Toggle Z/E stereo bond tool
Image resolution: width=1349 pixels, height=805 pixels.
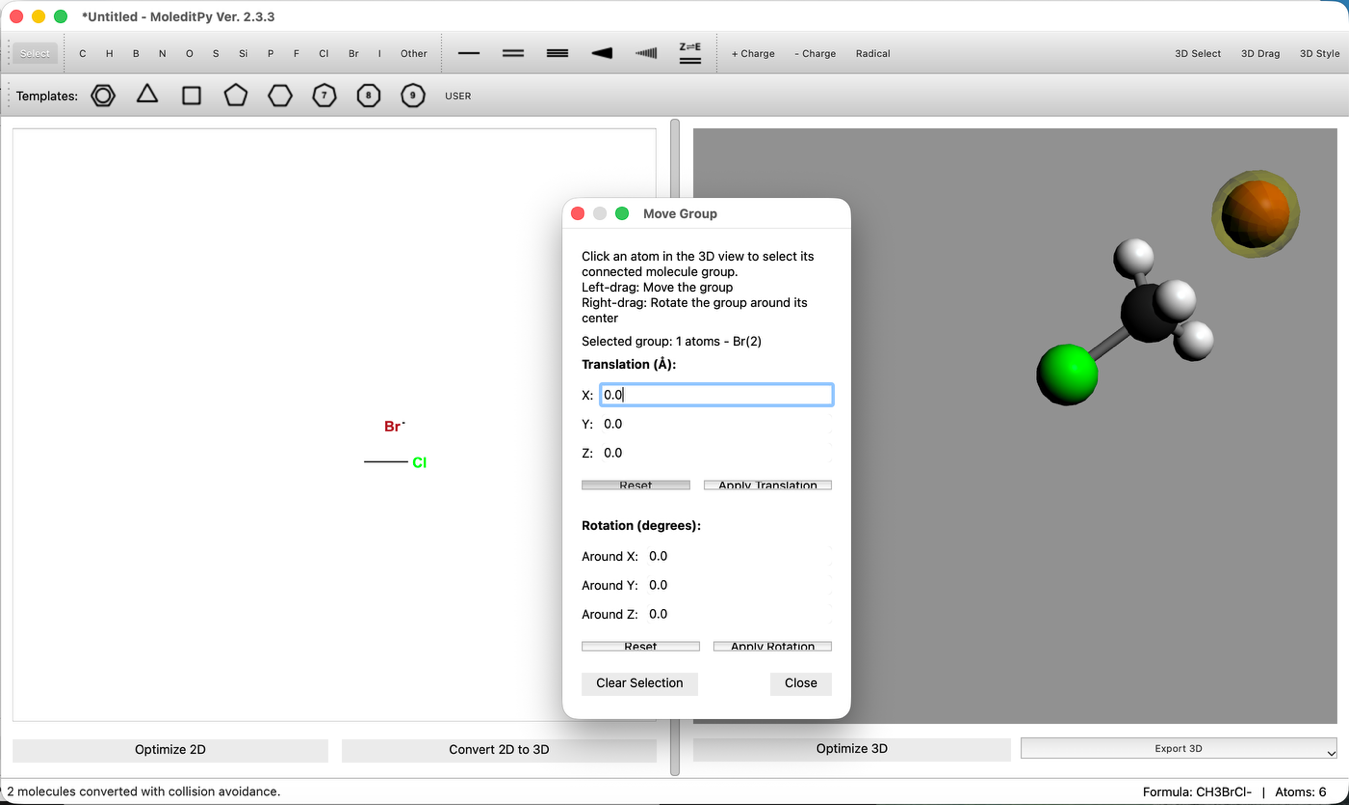pyautogui.click(x=690, y=54)
